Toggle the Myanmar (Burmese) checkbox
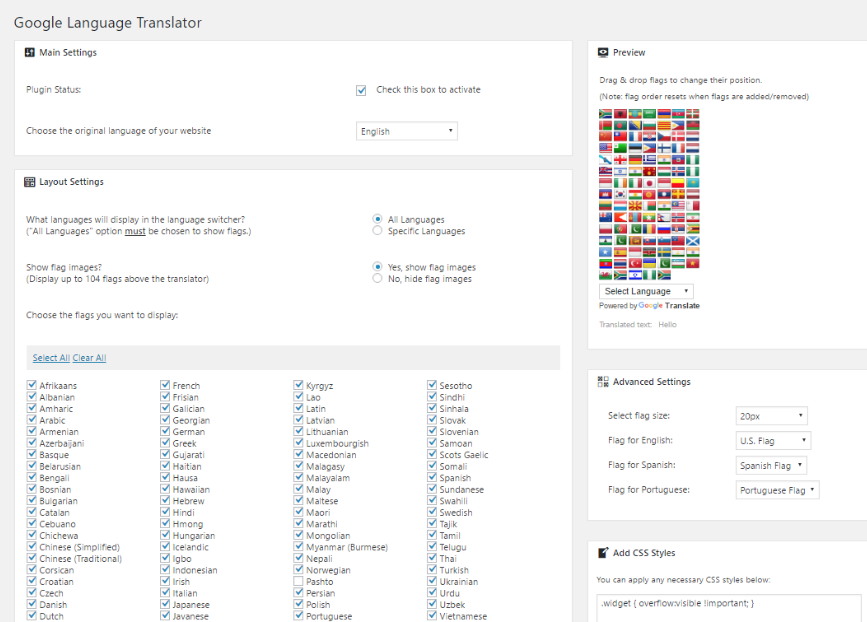867x622 pixels. [x=299, y=546]
